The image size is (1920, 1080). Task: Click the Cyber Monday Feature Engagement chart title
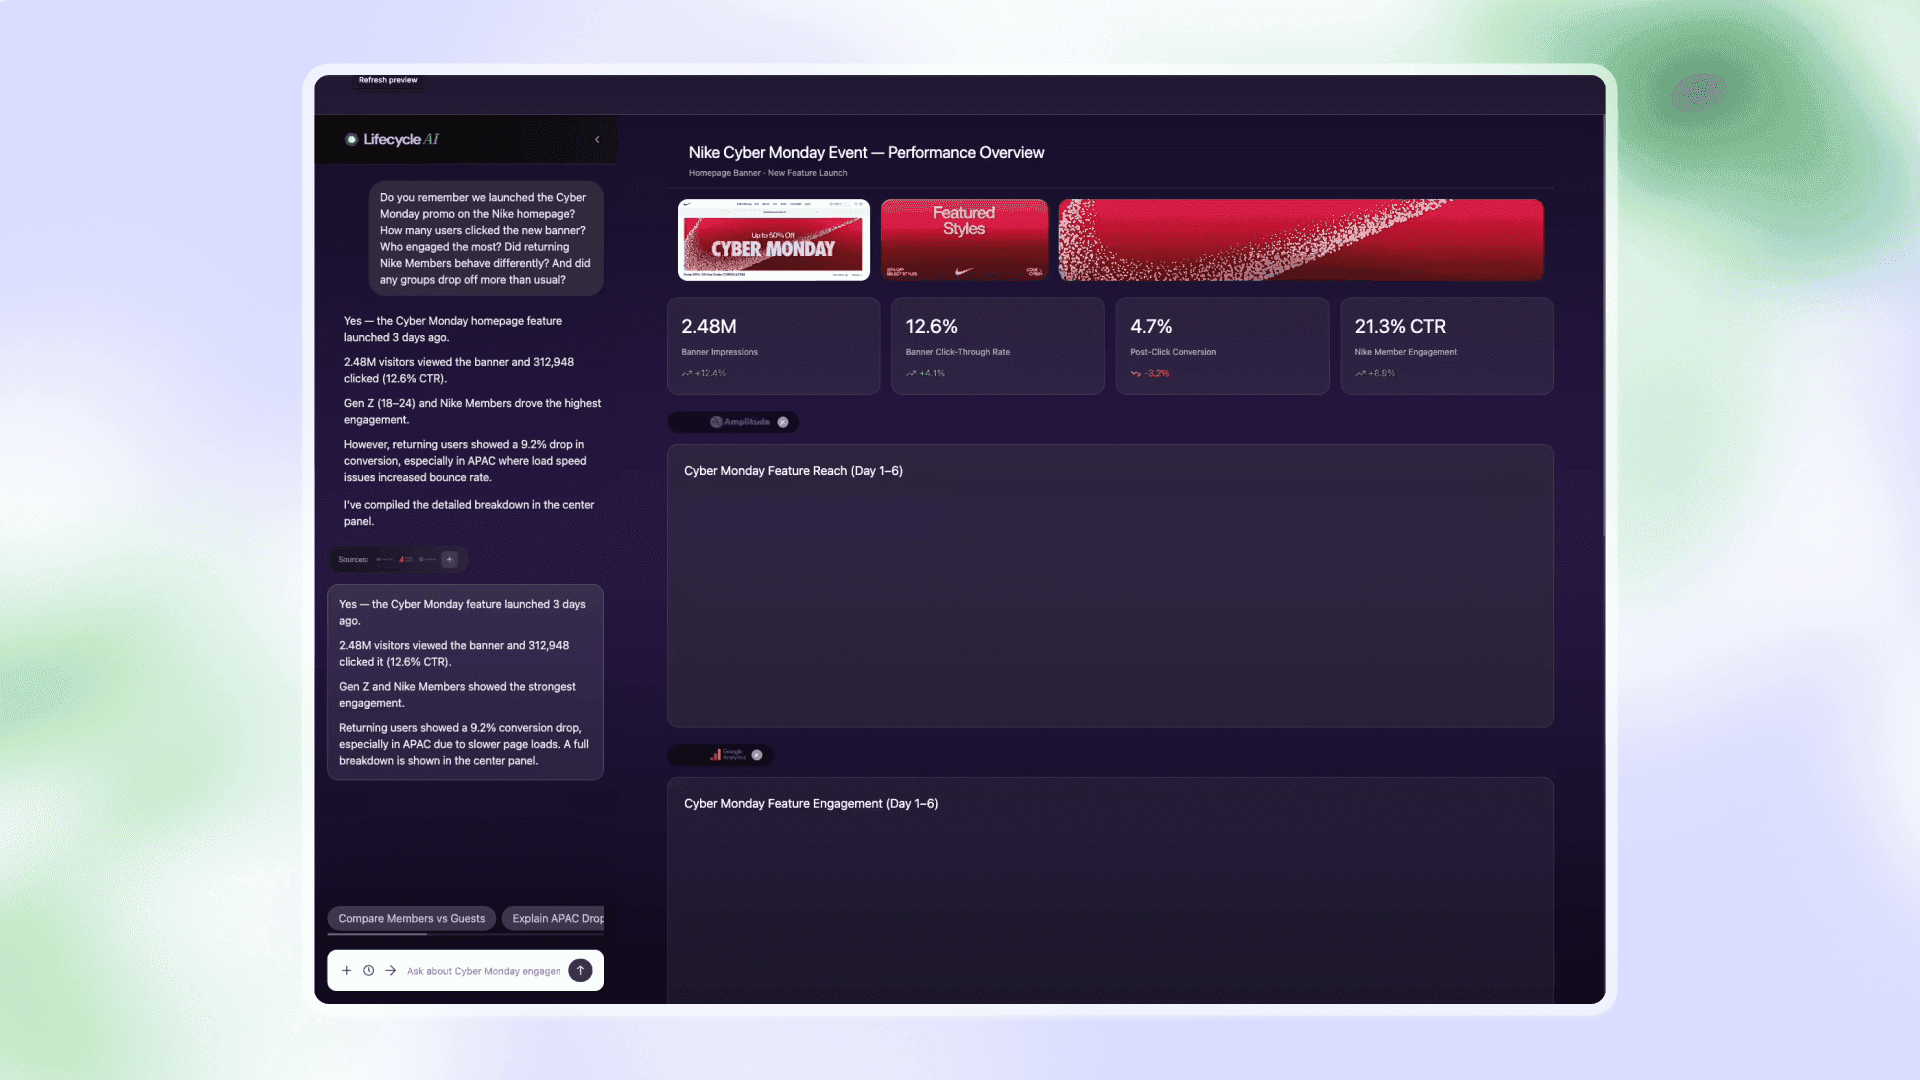pos(811,804)
